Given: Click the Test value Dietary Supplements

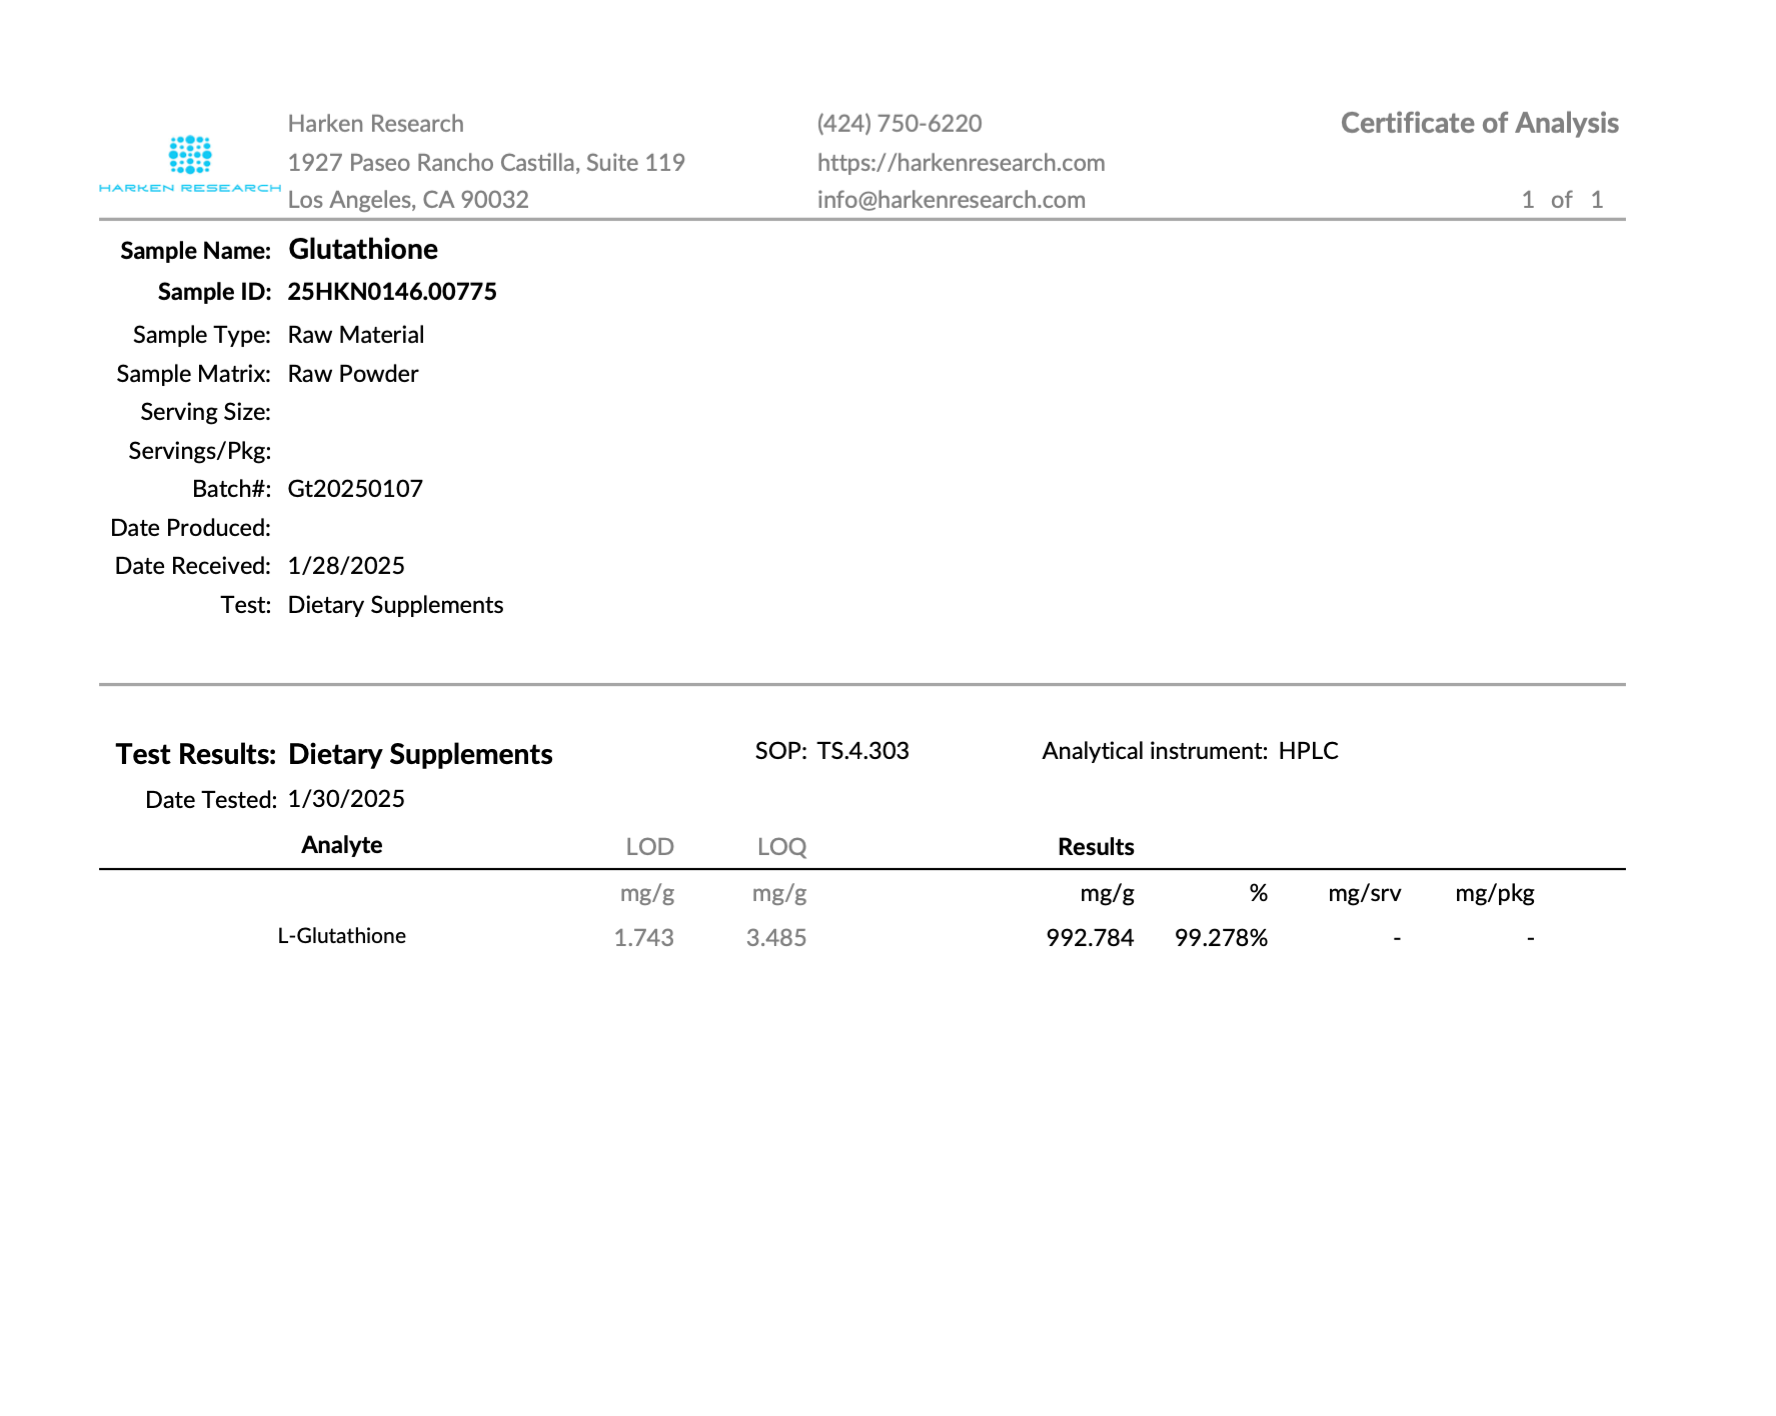Looking at the screenshot, I should pyautogui.click(x=395, y=605).
